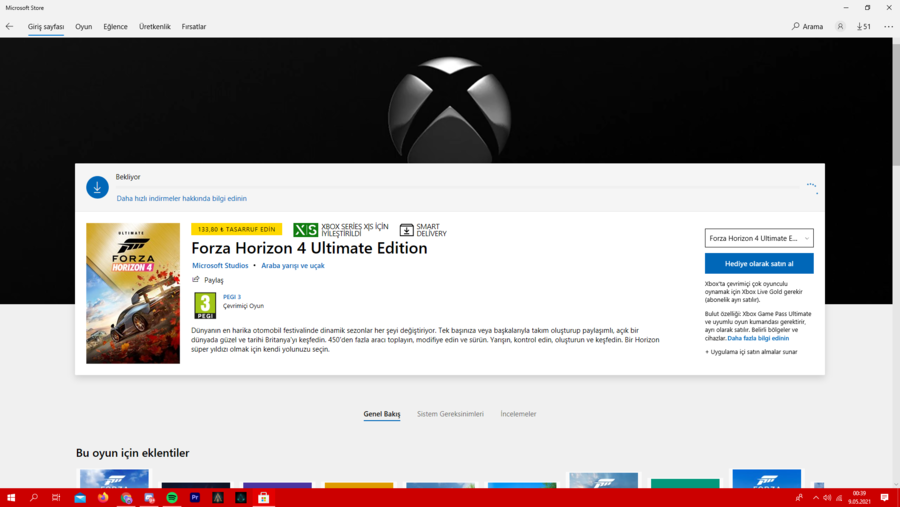This screenshot has height=507, width=900.
Task: Select the İncelemeler tab
Action: click(x=518, y=414)
